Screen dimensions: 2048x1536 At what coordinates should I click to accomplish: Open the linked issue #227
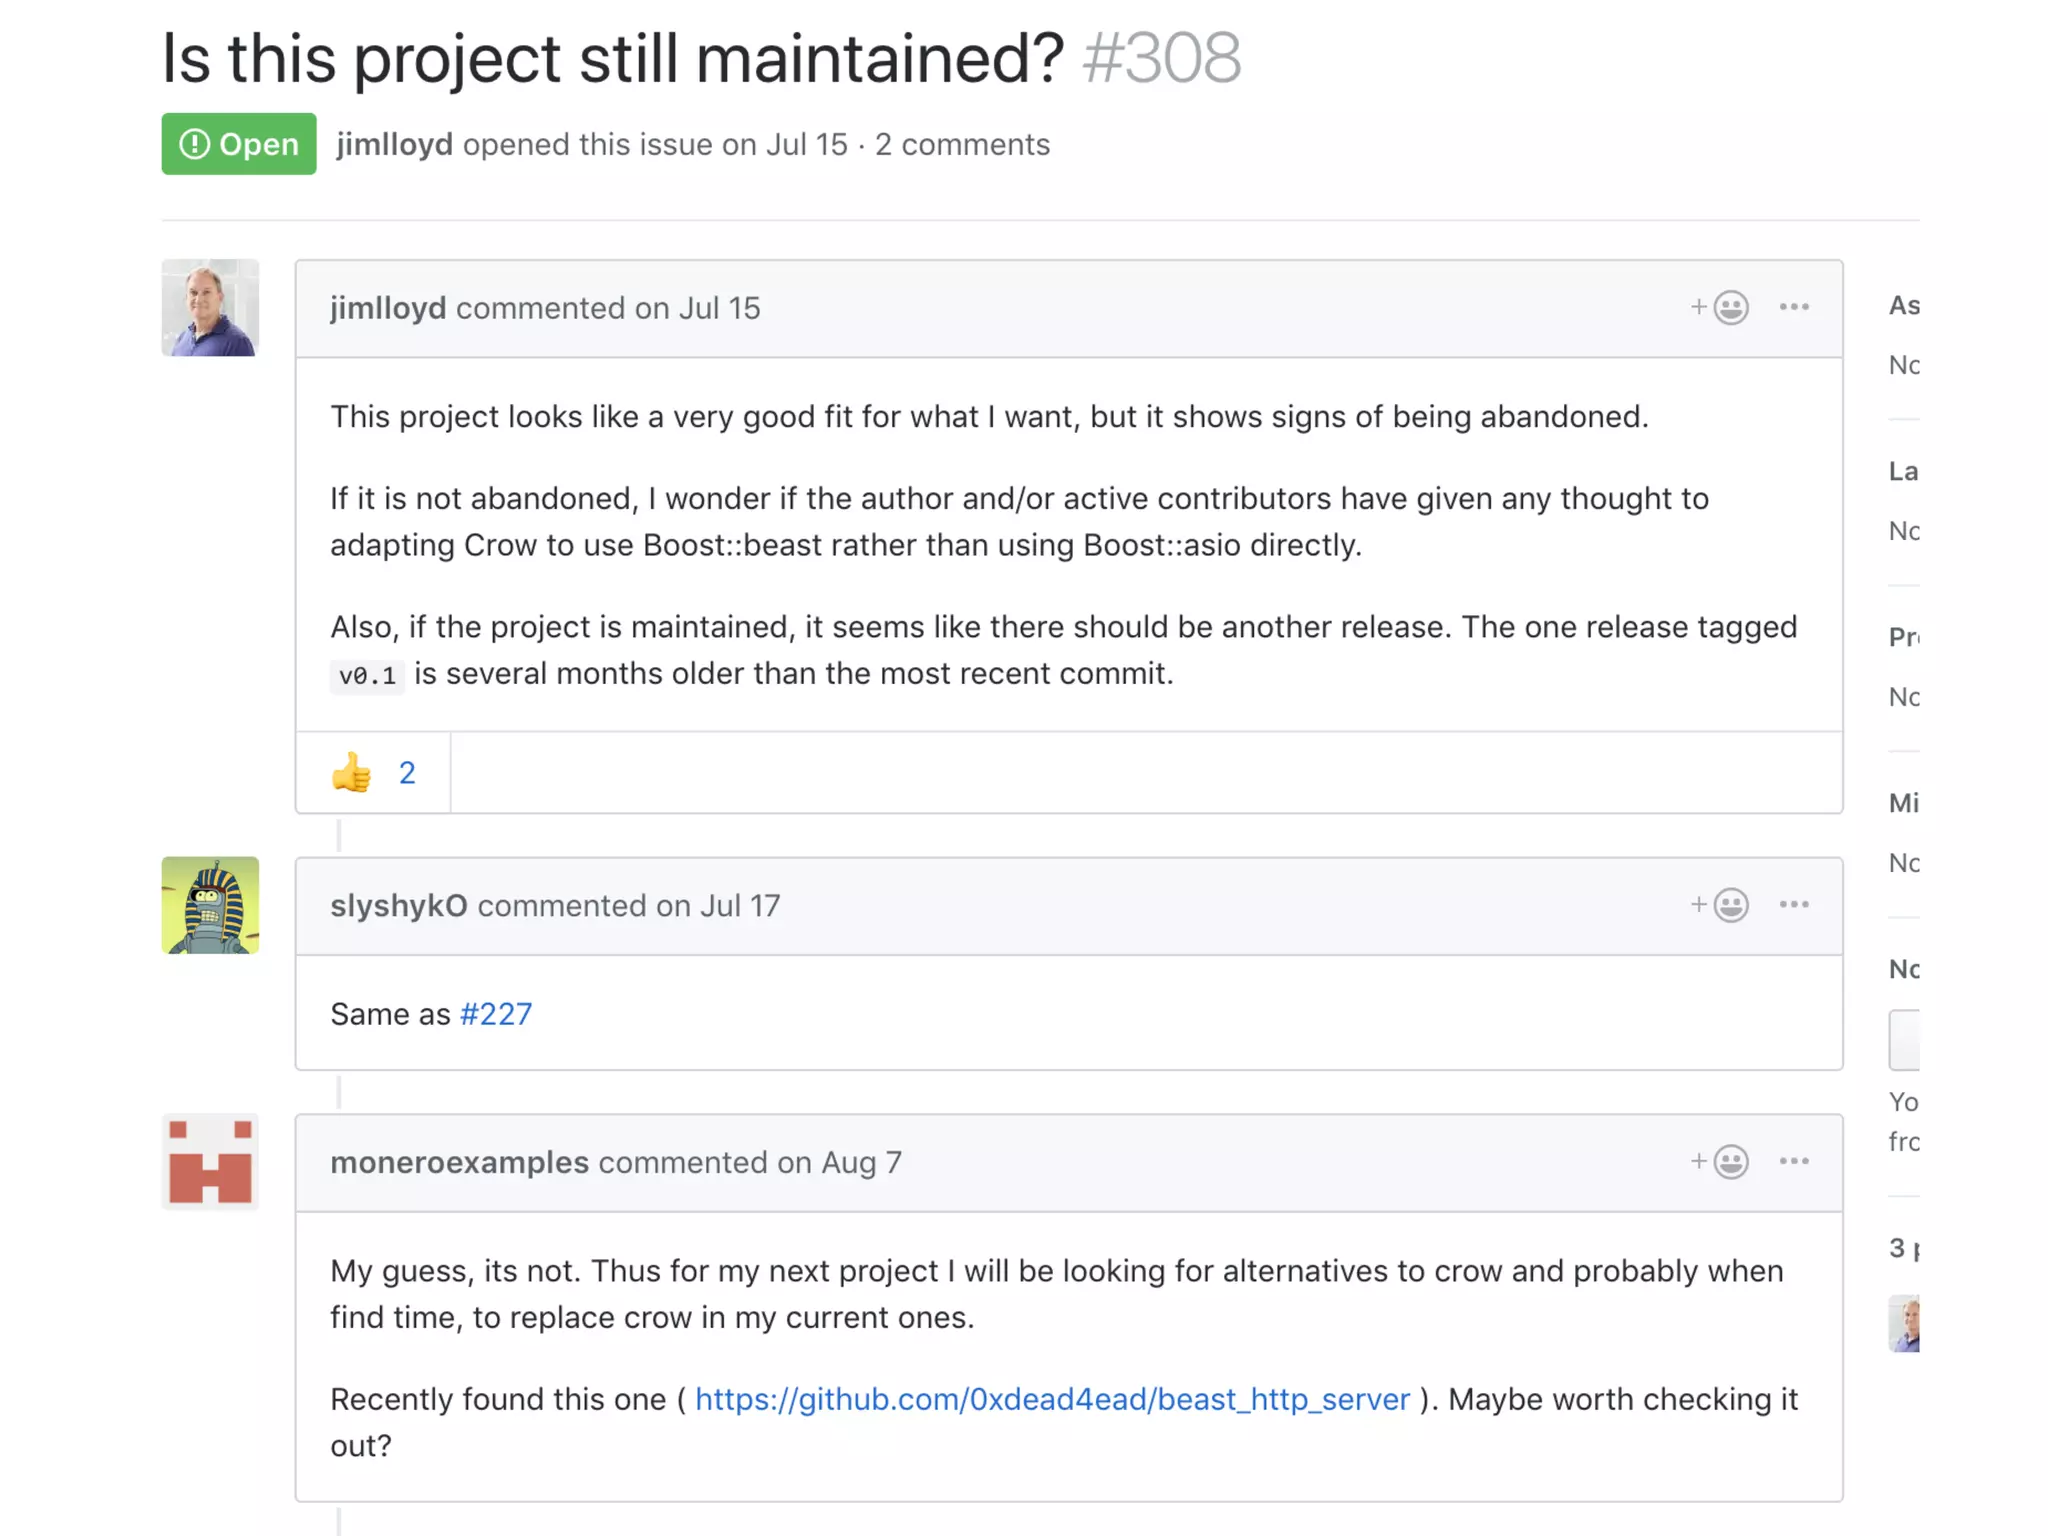point(496,1014)
